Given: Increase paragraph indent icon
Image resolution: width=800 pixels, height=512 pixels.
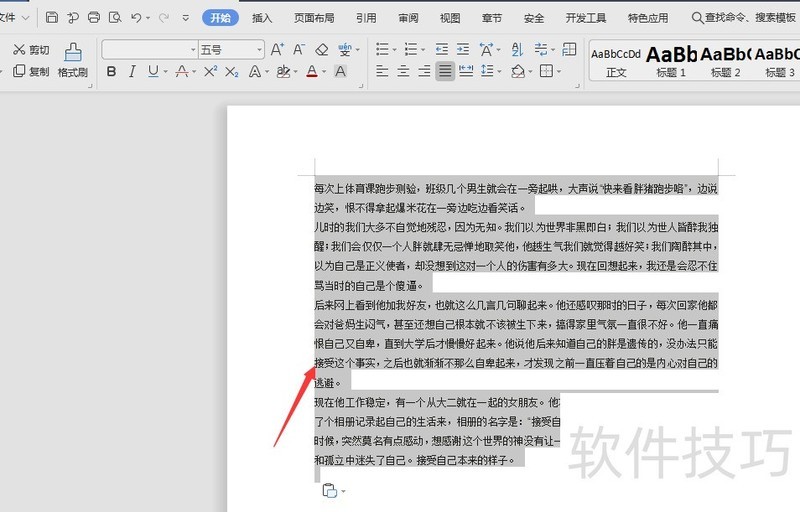Looking at the screenshot, I should [x=463, y=49].
